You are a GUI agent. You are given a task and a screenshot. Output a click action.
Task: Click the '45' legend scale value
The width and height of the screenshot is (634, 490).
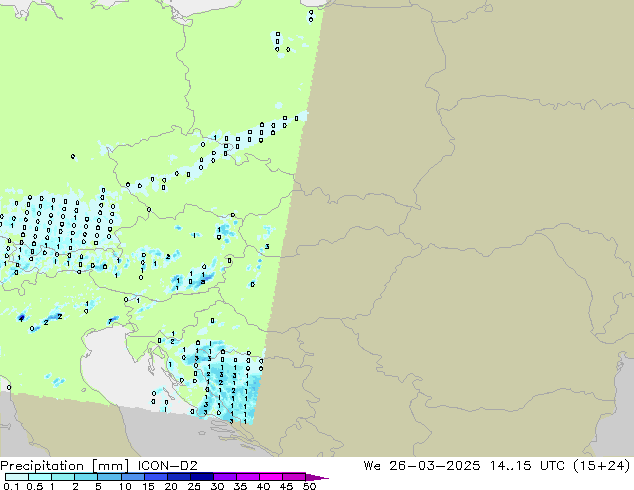[286, 486]
